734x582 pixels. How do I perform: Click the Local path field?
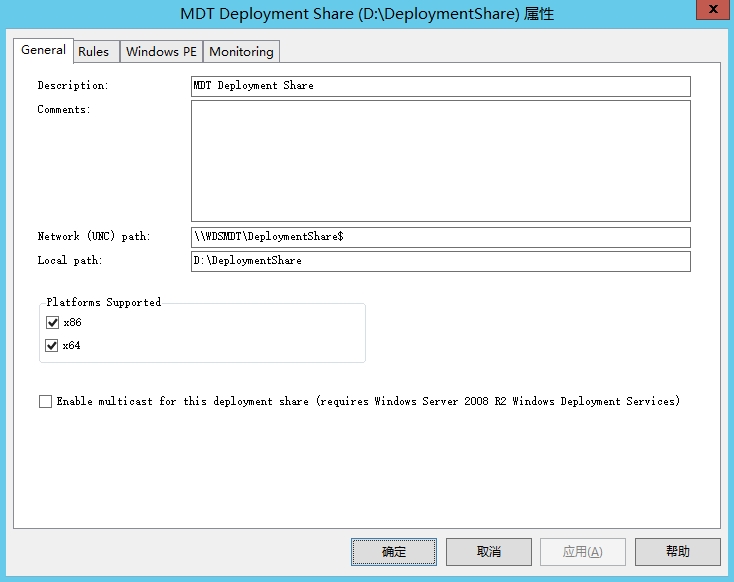pyautogui.click(x=440, y=261)
